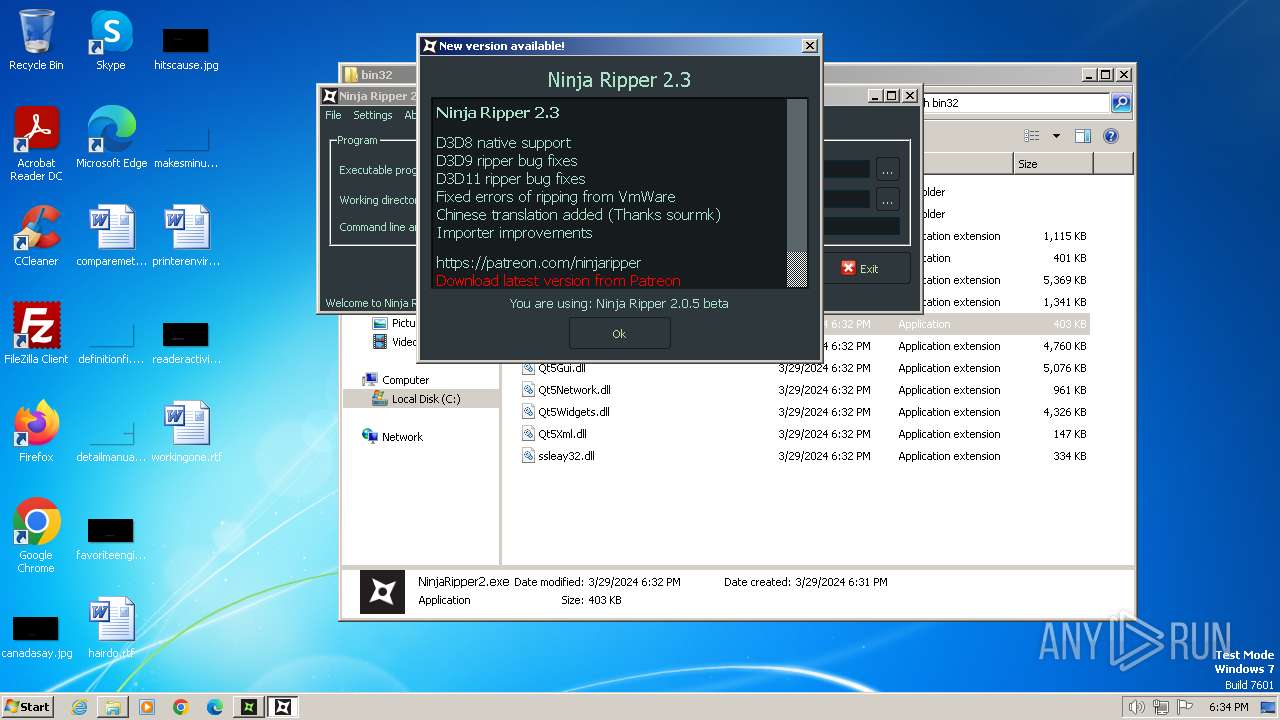Screen dimensions: 1280x720
Task: Close the New version available dialog
Action: 810,46
